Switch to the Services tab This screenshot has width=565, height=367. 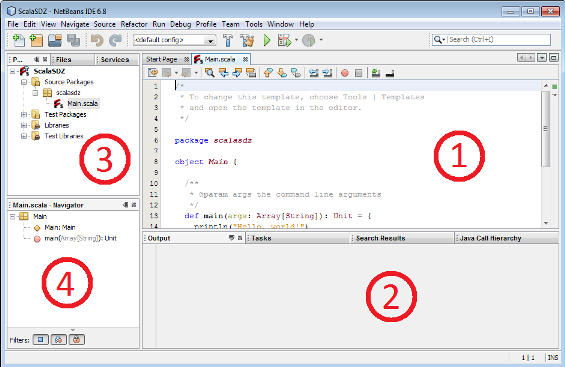pos(115,59)
